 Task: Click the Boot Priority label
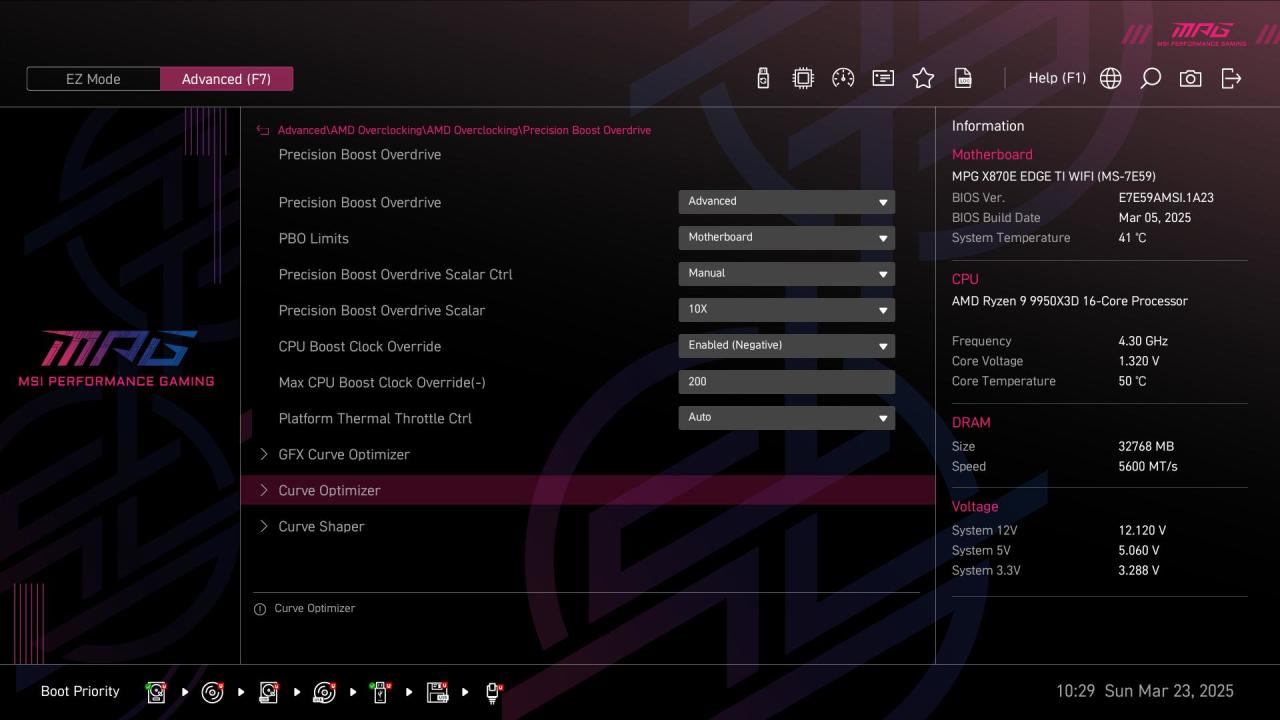[80, 691]
